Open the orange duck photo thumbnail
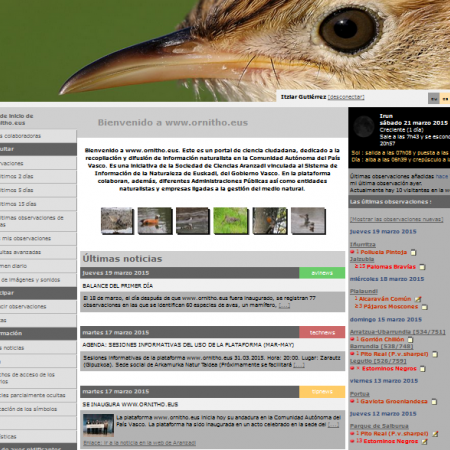Image resolution: width=450 pixels, height=450 pixels. [x=155, y=220]
